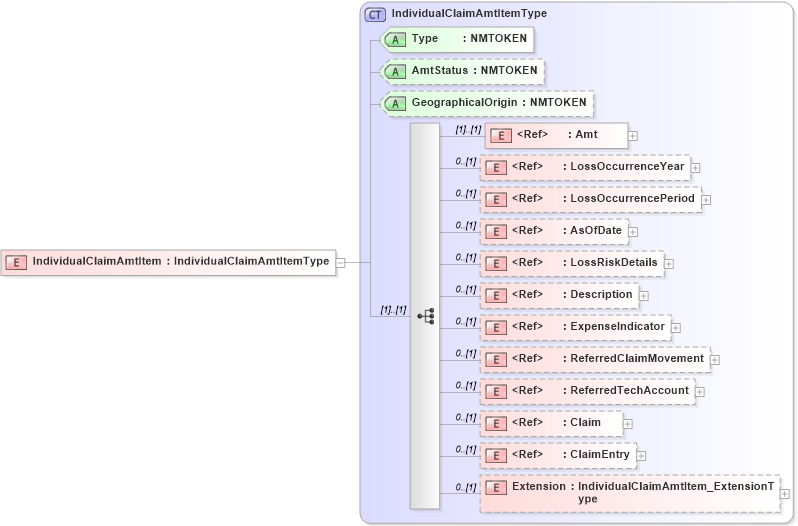This screenshot has width=798, height=526.
Task: Select the 'Extension : IndividualClaimAmtItem_ExtensionType' label
Action: click(x=643, y=493)
